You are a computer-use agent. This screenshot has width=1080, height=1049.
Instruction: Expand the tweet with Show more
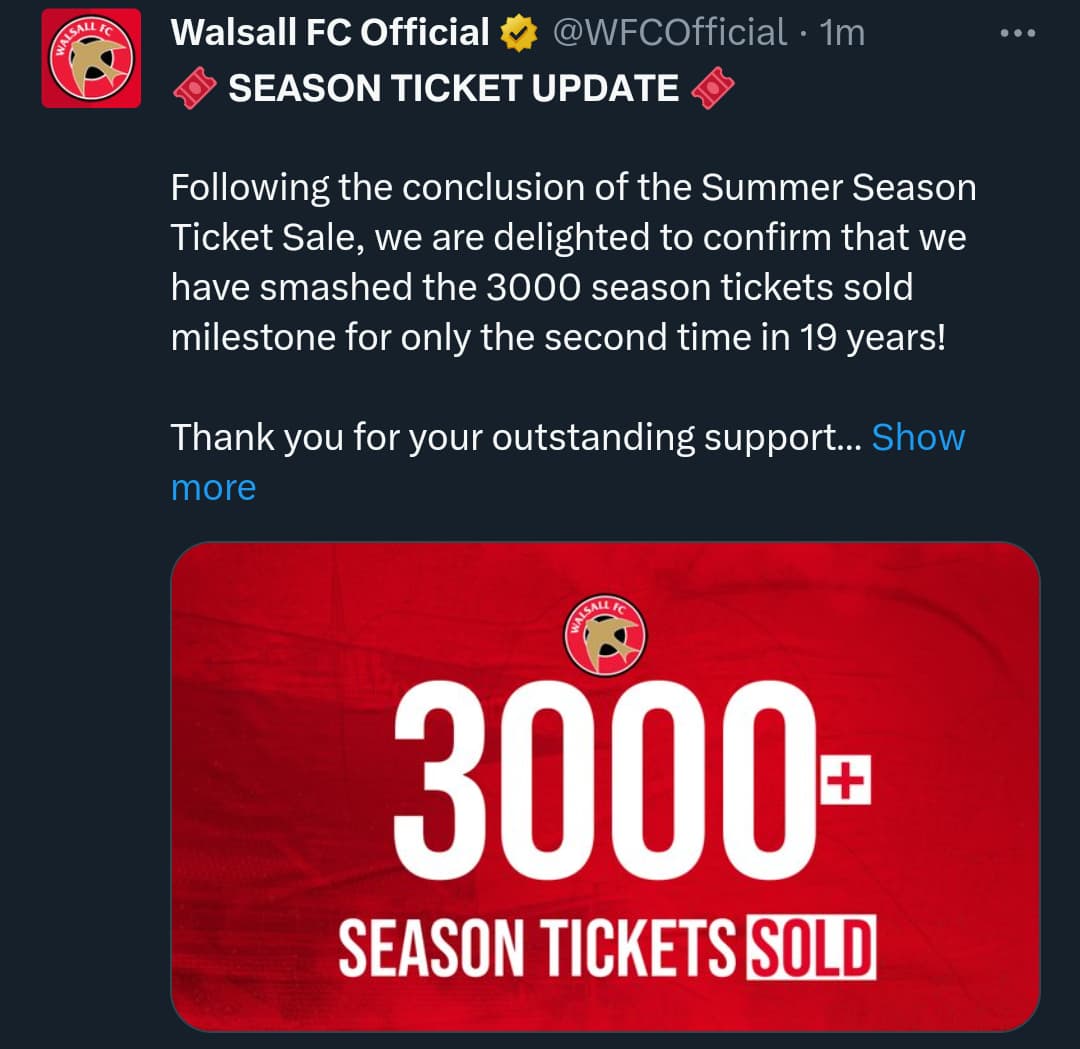[x=568, y=462]
